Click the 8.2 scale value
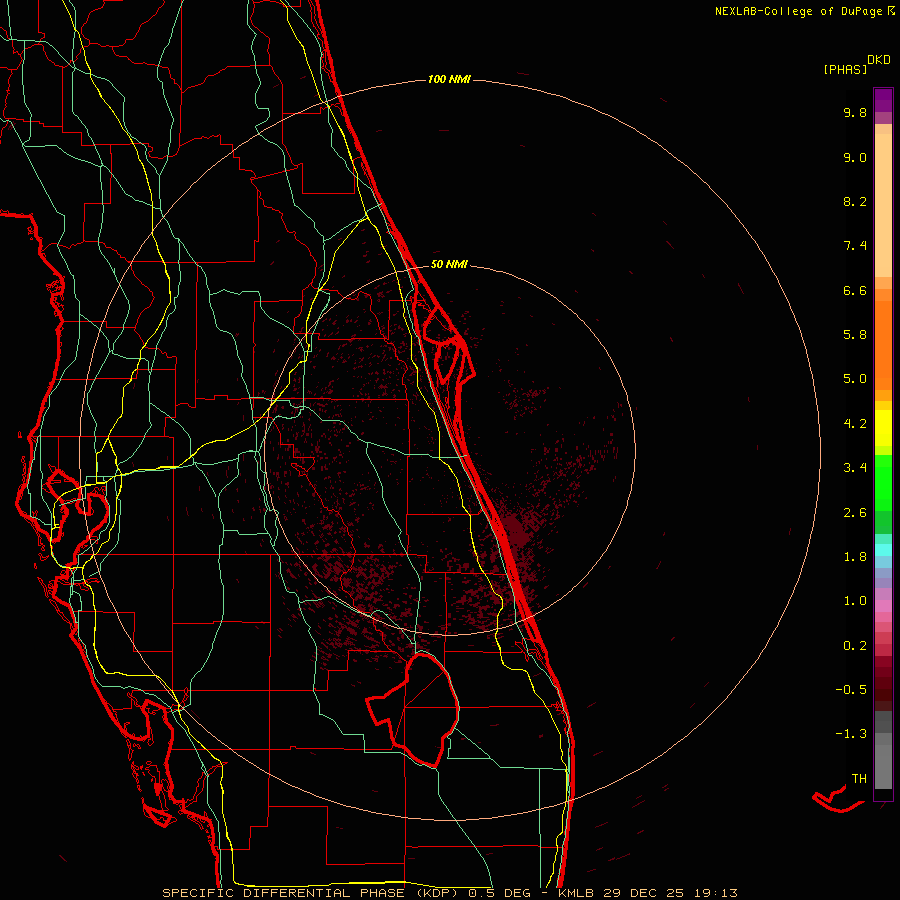The width and height of the screenshot is (900, 900). tap(855, 201)
